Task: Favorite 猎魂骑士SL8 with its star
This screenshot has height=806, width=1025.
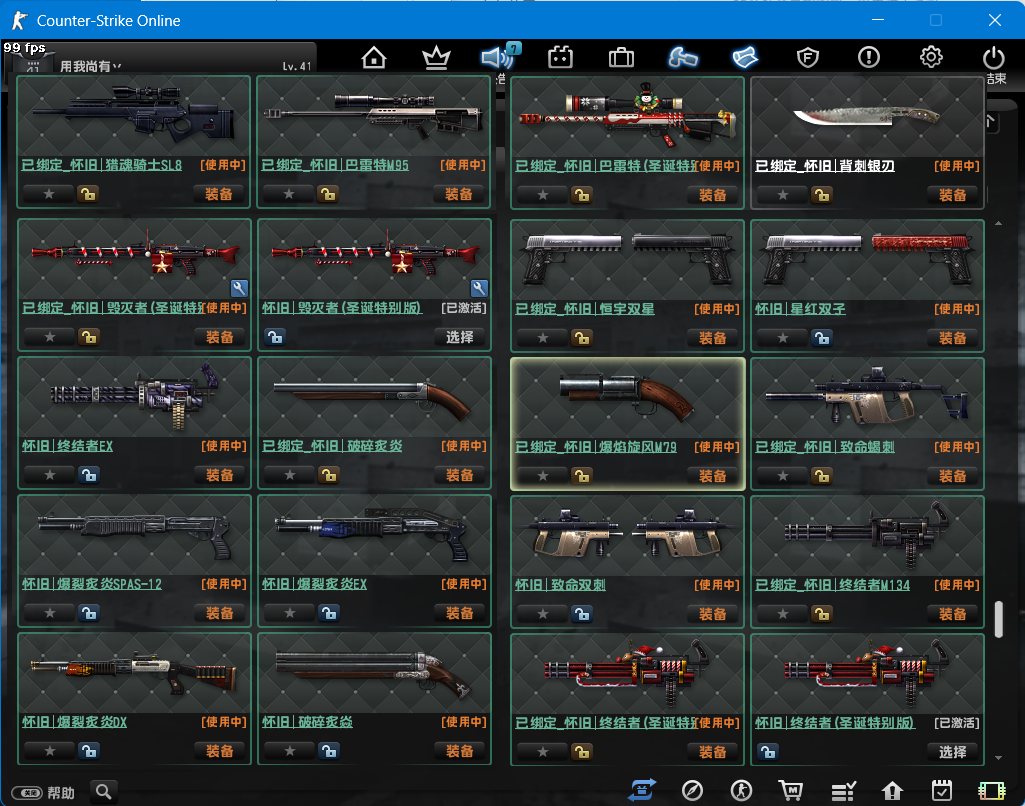Action: pyautogui.click(x=49, y=194)
